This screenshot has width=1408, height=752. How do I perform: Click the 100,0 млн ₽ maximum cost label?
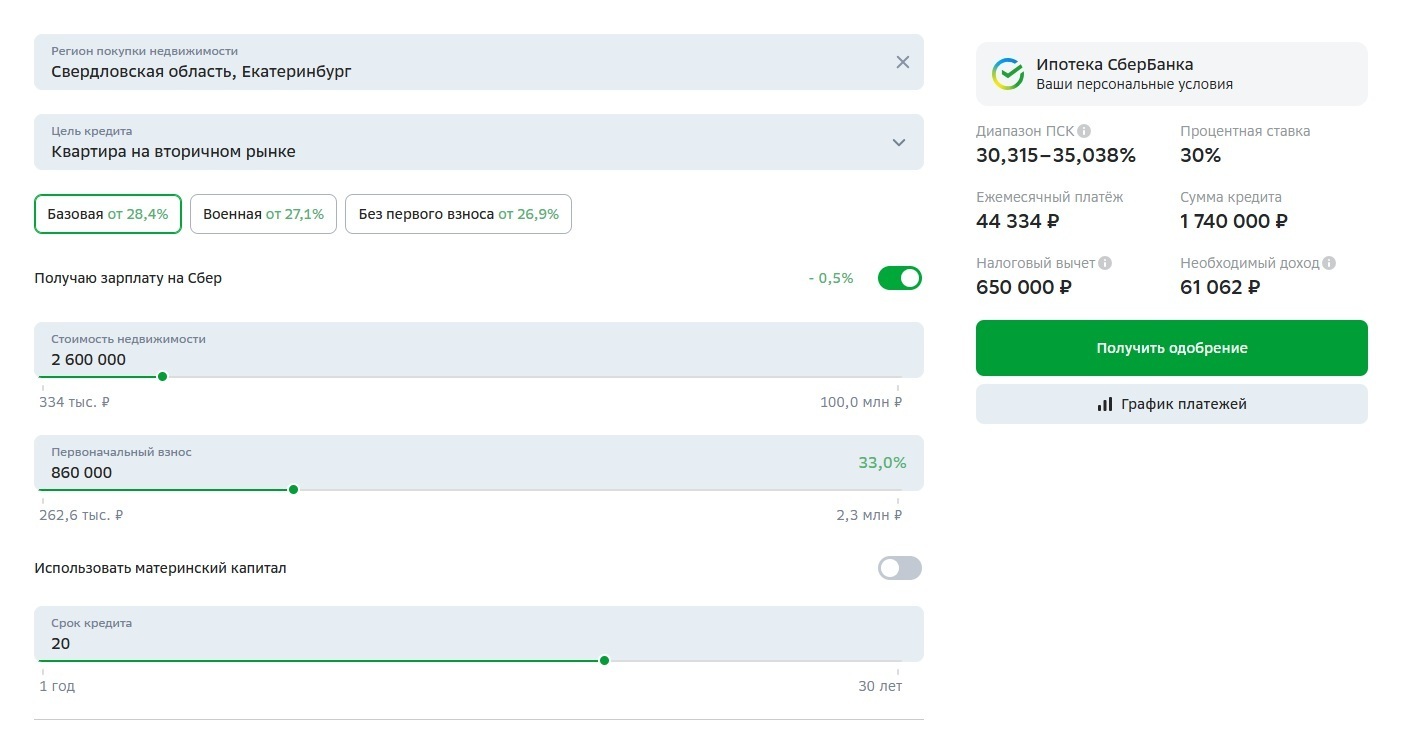click(861, 403)
